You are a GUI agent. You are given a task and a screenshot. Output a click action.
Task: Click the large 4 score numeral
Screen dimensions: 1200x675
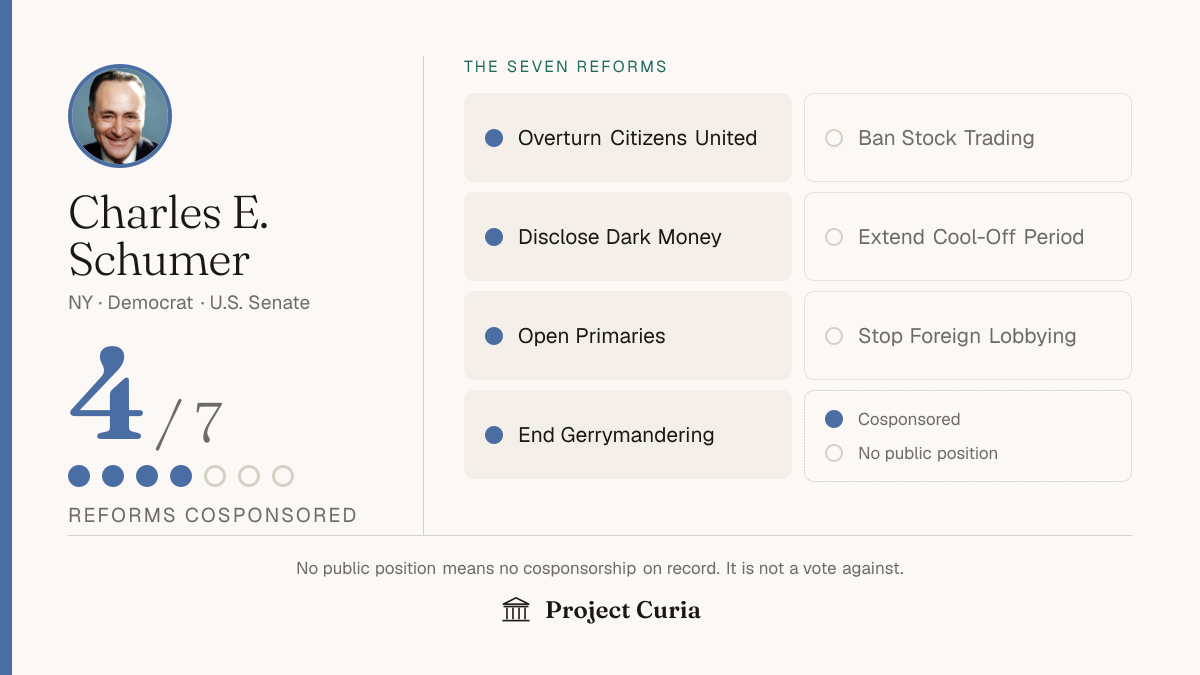point(106,394)
